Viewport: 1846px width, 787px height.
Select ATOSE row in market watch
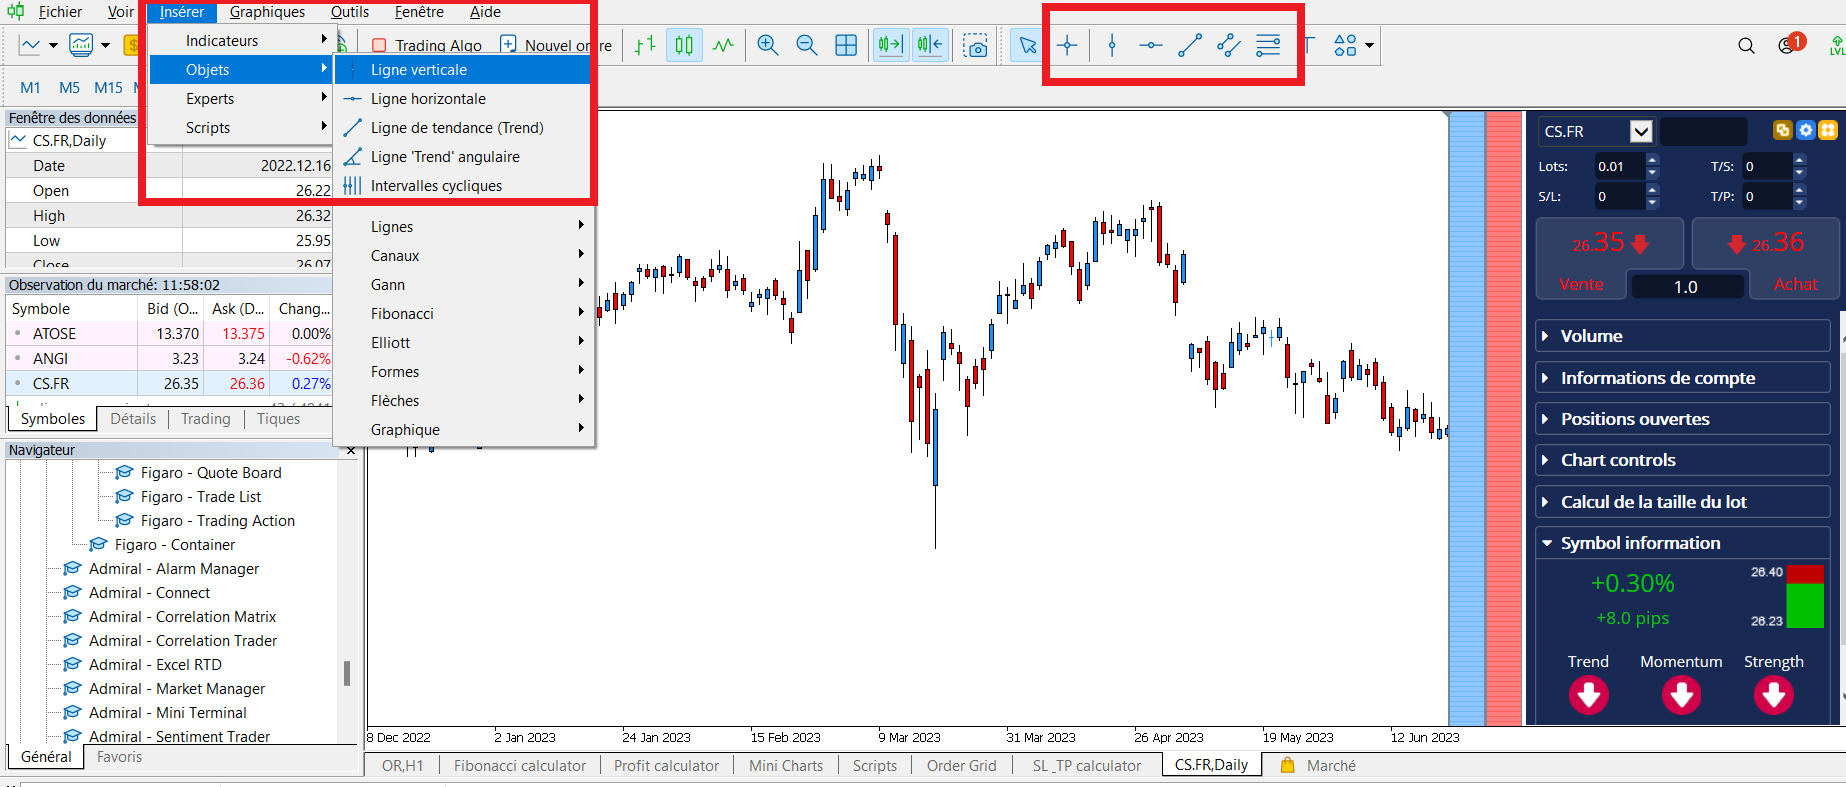(170, 334)
